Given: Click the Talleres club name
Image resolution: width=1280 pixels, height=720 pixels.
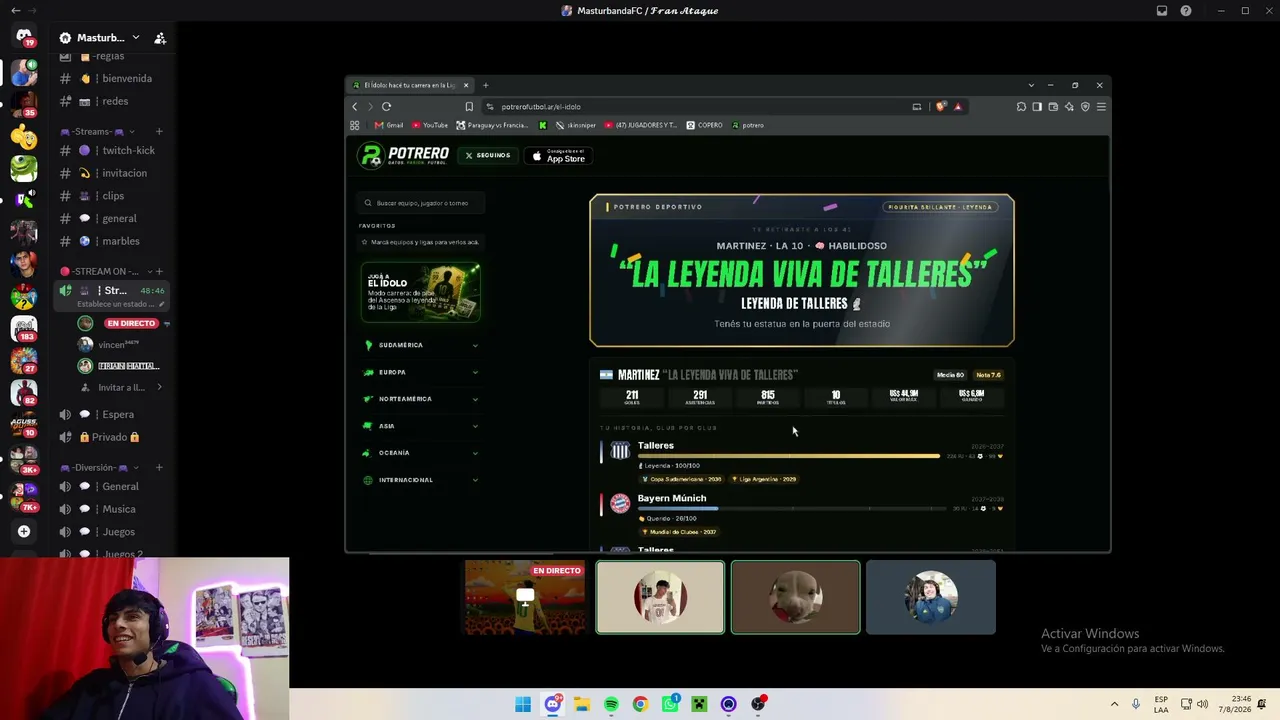Looking at the screenshot, I should (x=656, y=445).
